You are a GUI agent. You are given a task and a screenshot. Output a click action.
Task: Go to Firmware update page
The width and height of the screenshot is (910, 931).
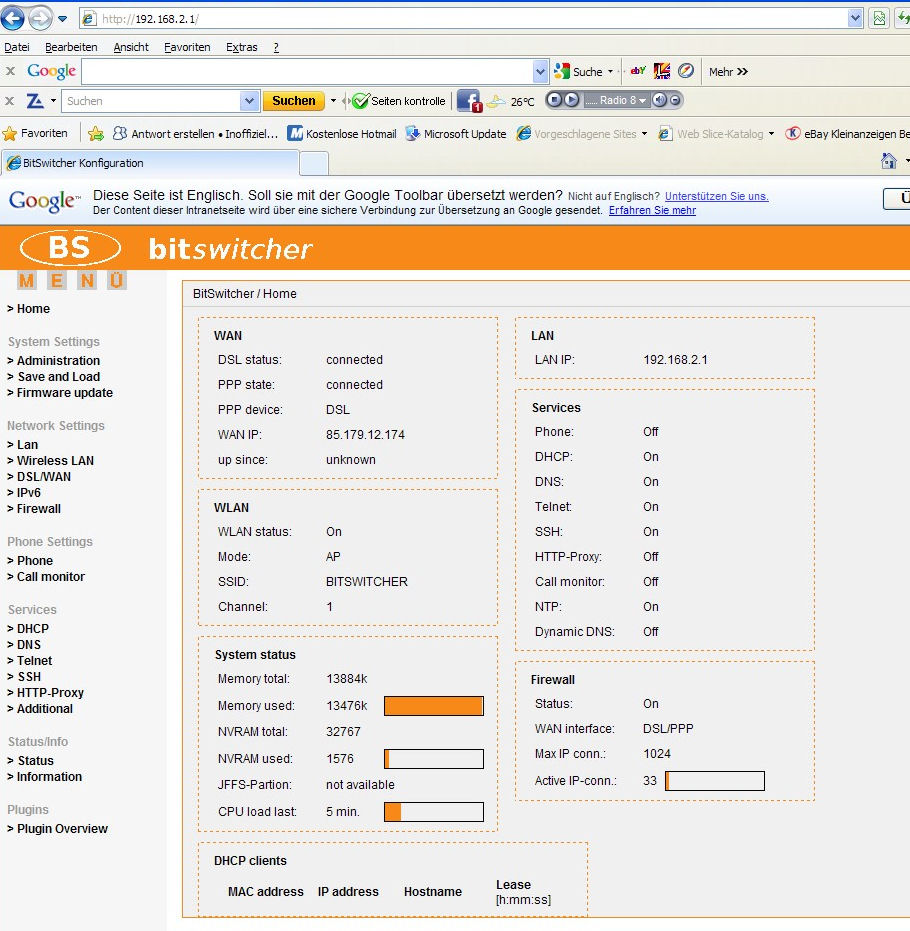tap(64, 393)
